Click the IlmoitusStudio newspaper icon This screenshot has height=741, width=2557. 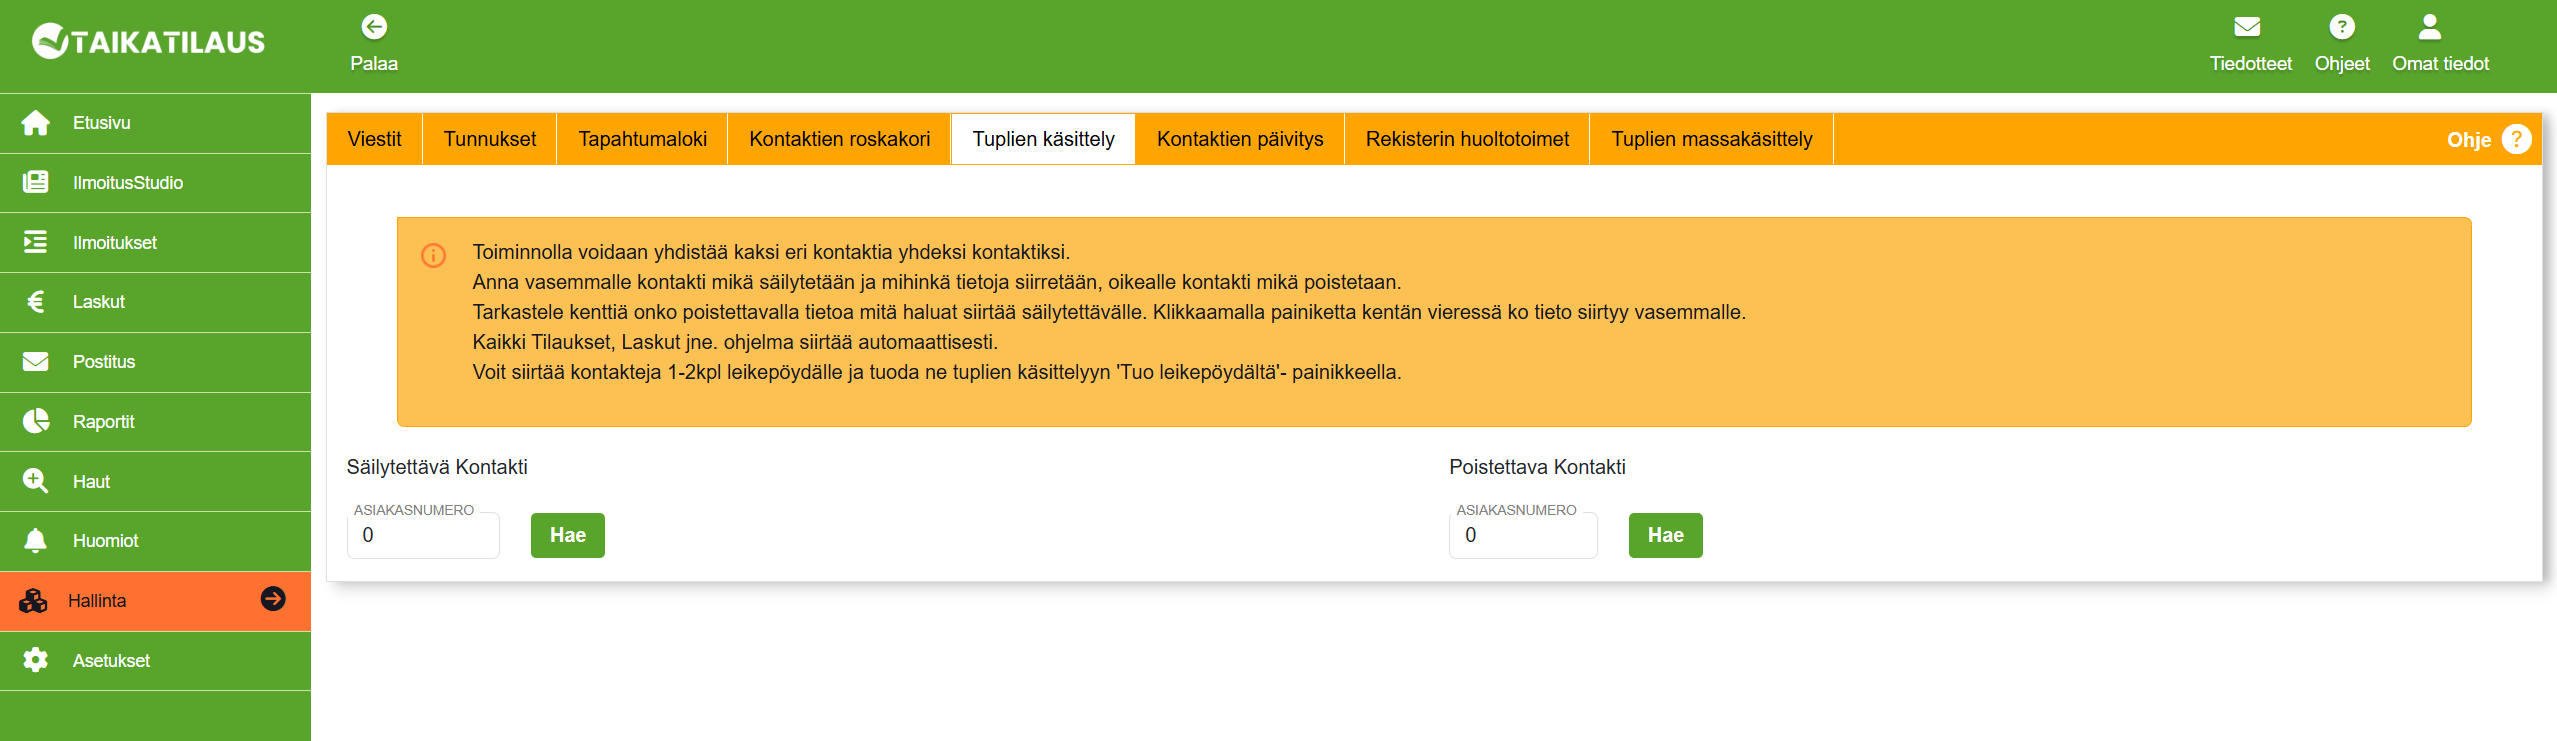(36, 182)
